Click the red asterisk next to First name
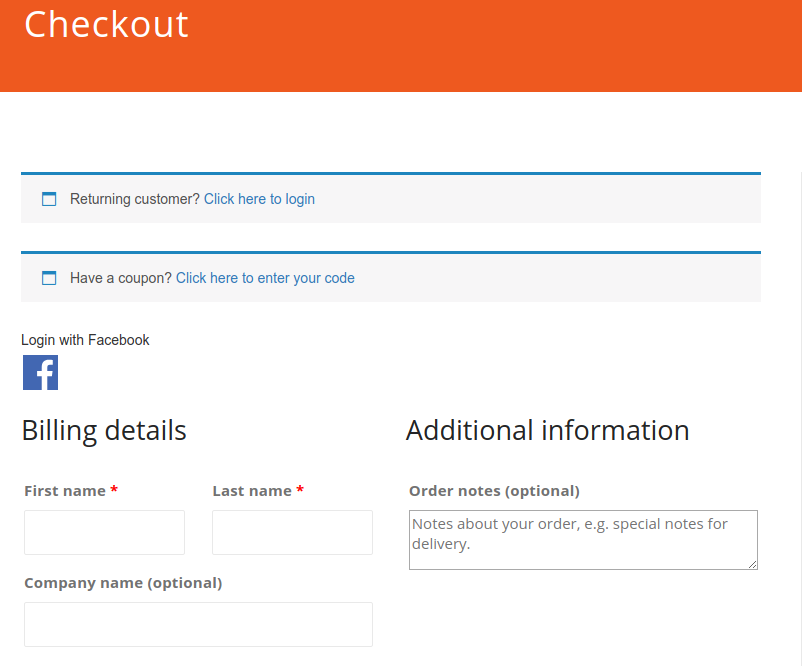The height and width of the screenshot is (666, 802). pyautogui.click(x=114, y=490)
